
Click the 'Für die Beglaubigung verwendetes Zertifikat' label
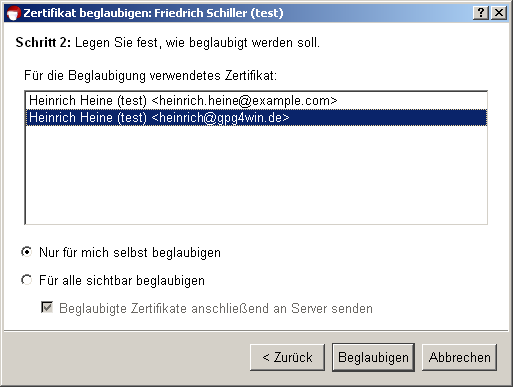click(x=150, y=75)
